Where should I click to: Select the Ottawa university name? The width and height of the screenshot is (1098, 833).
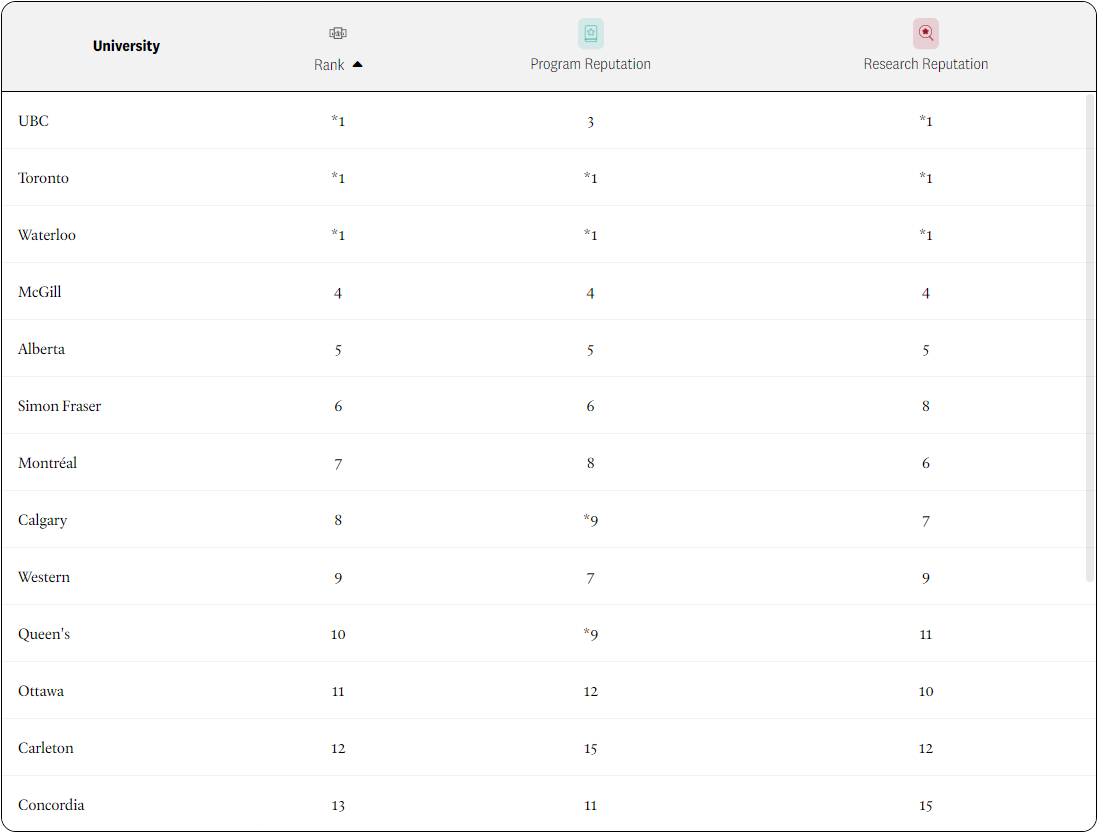pyautogui.click(x=41, y=691)
